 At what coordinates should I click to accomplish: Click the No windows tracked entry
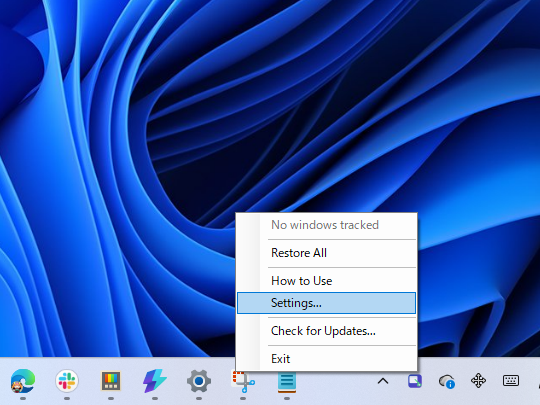(x=326, y=225)
